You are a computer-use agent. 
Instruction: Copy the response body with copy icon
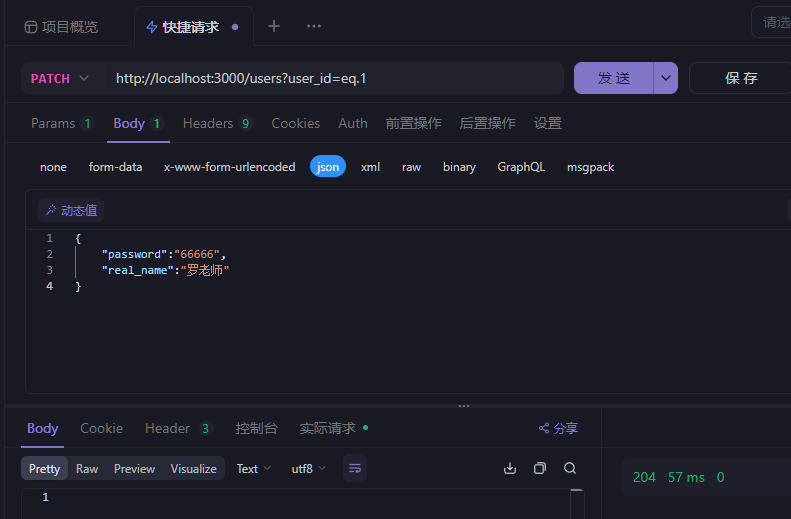[540, 468]
